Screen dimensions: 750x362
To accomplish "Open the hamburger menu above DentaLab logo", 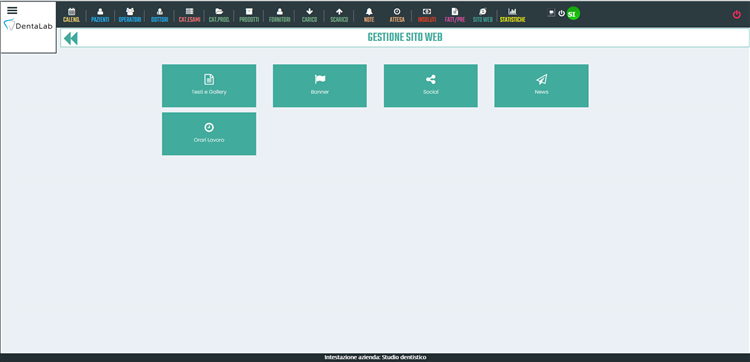I will [x=12, y=11].
